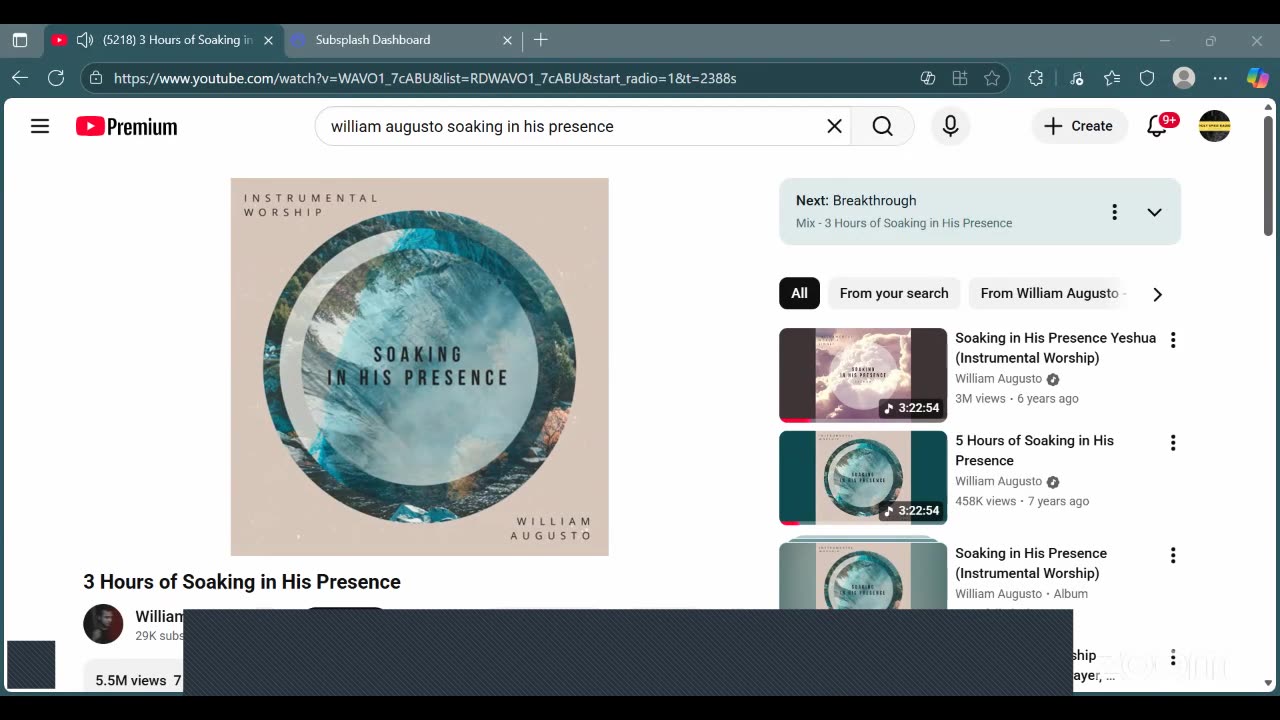Click 5.5M views text

pos(131,680)
